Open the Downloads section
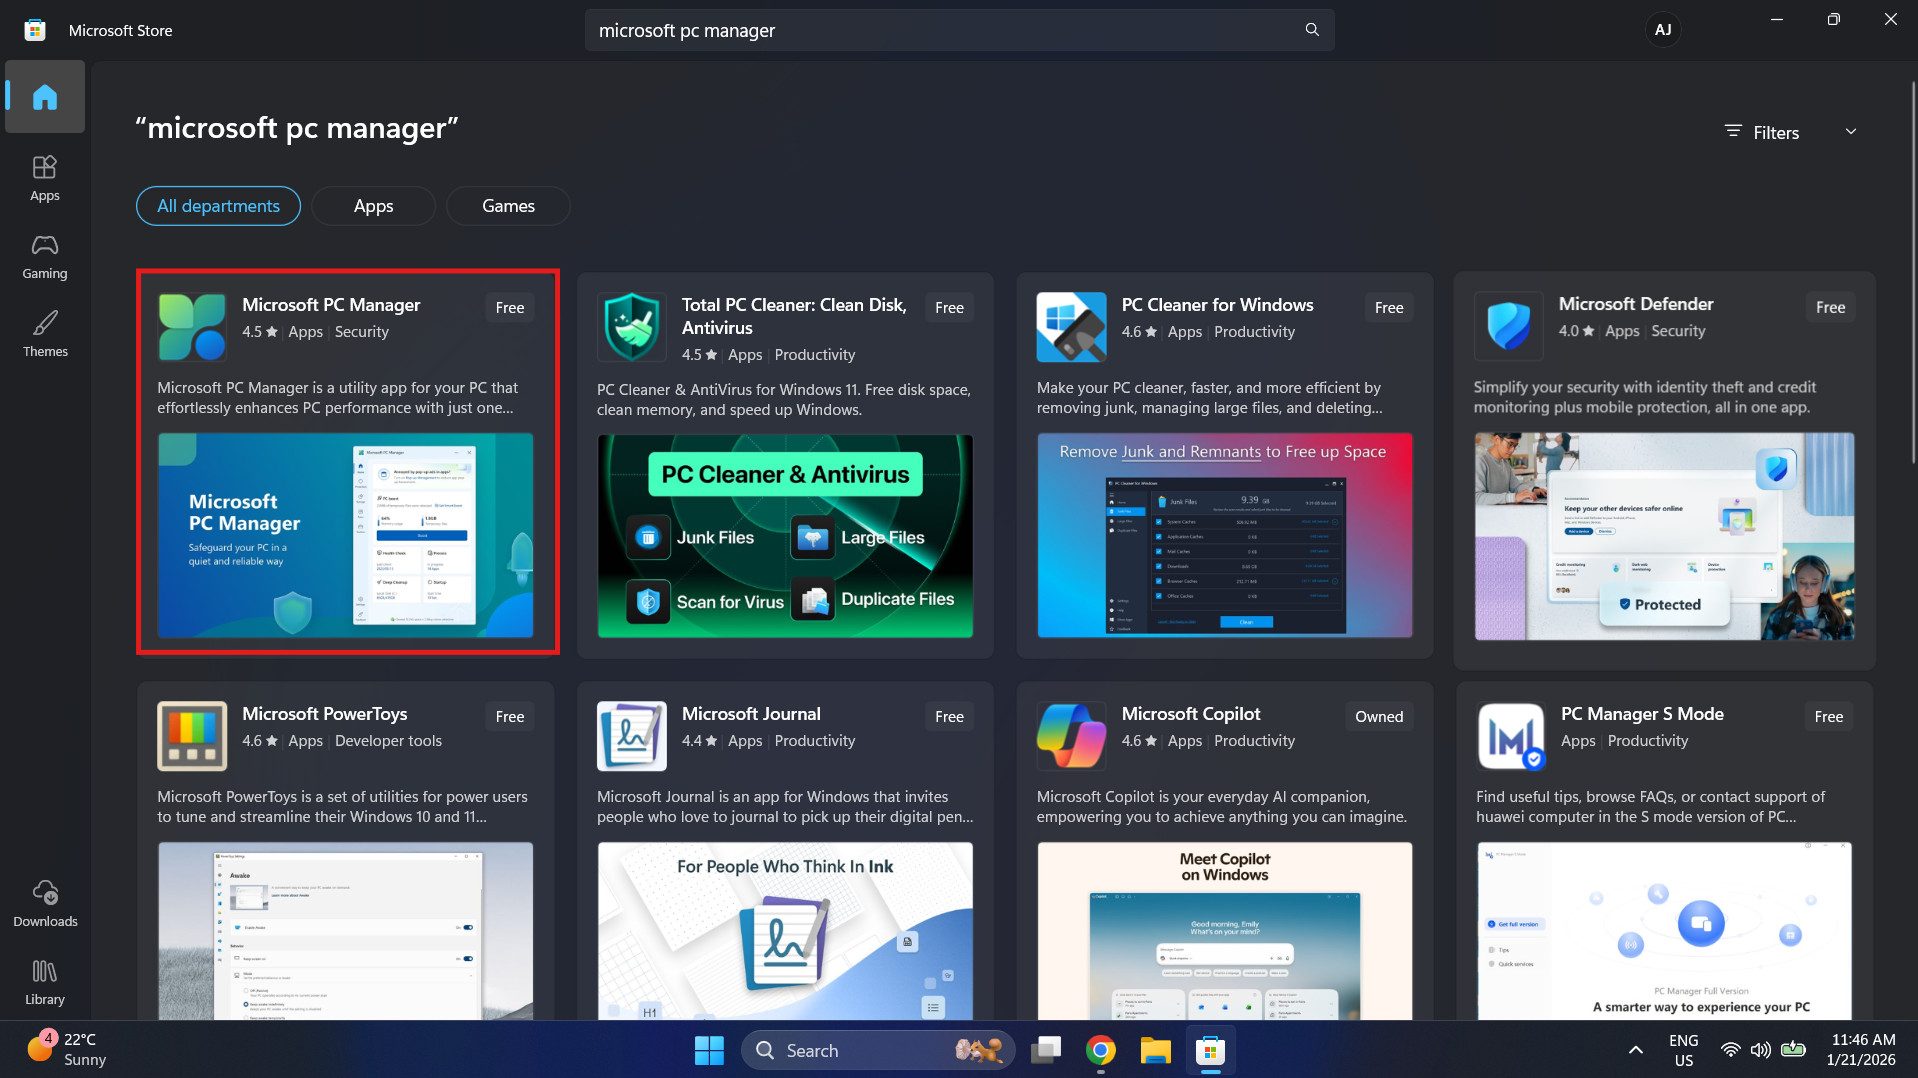The height and width of the screenshot is (1078, 1918). pyautogui.click(x=44, y=903)
